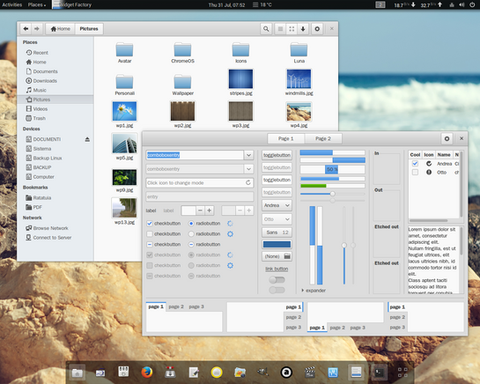The image size is (480, 384).
Task: Click the first enabled togglebutton
Action: pos(277,155)
